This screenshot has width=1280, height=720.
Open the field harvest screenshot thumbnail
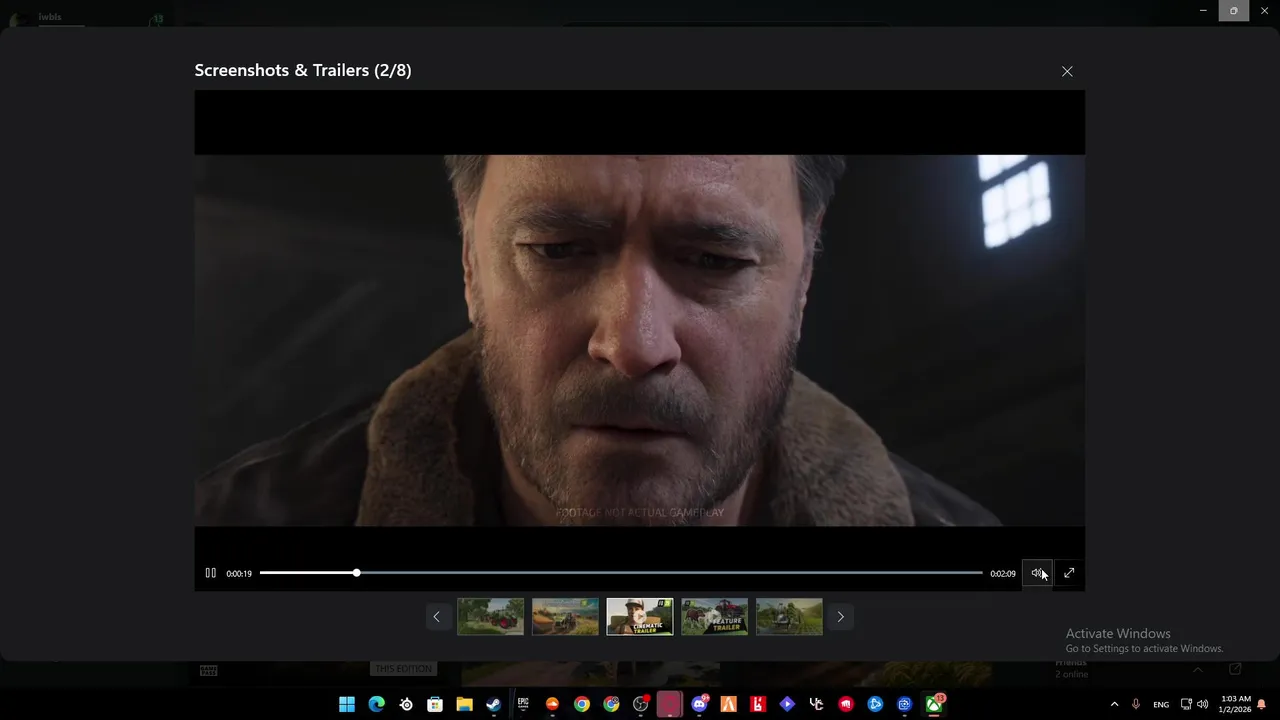click(565, 617)
